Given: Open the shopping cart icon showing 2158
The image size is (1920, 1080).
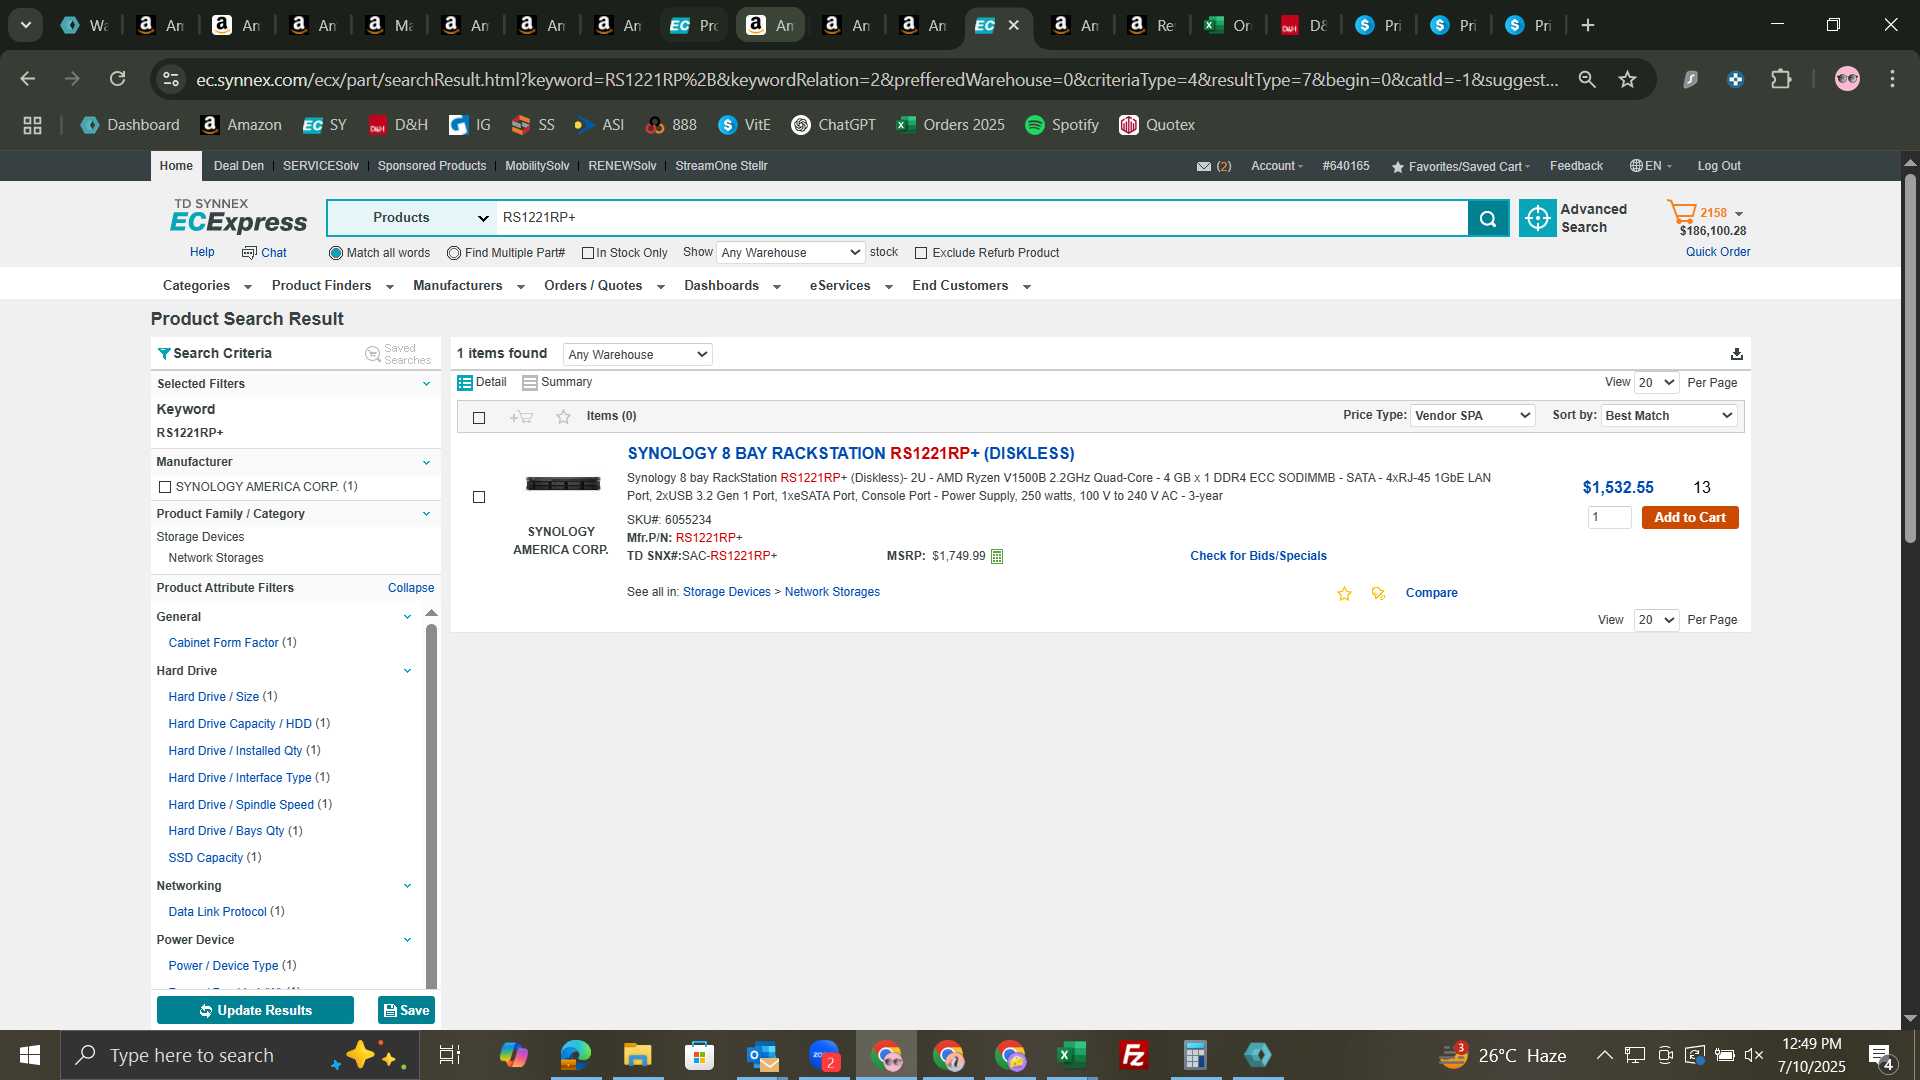Looking at the screenshot, I should click(x=1682, y=212).
